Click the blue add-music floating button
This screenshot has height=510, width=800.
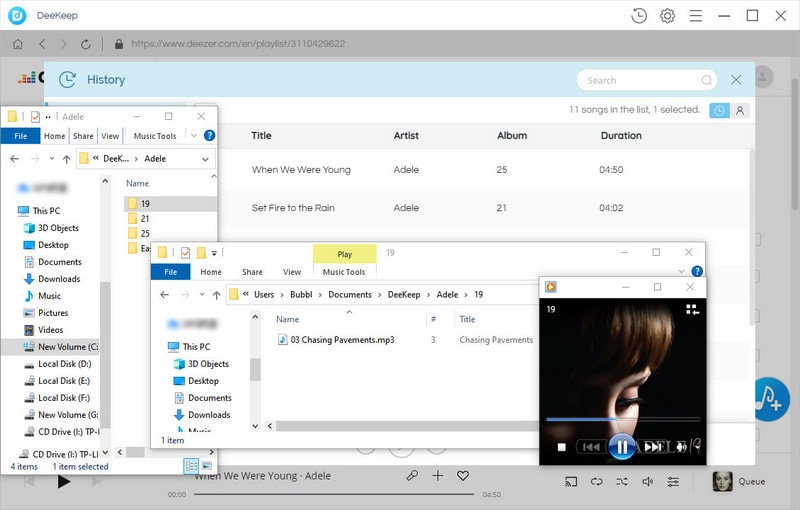(x=769, y=398)
